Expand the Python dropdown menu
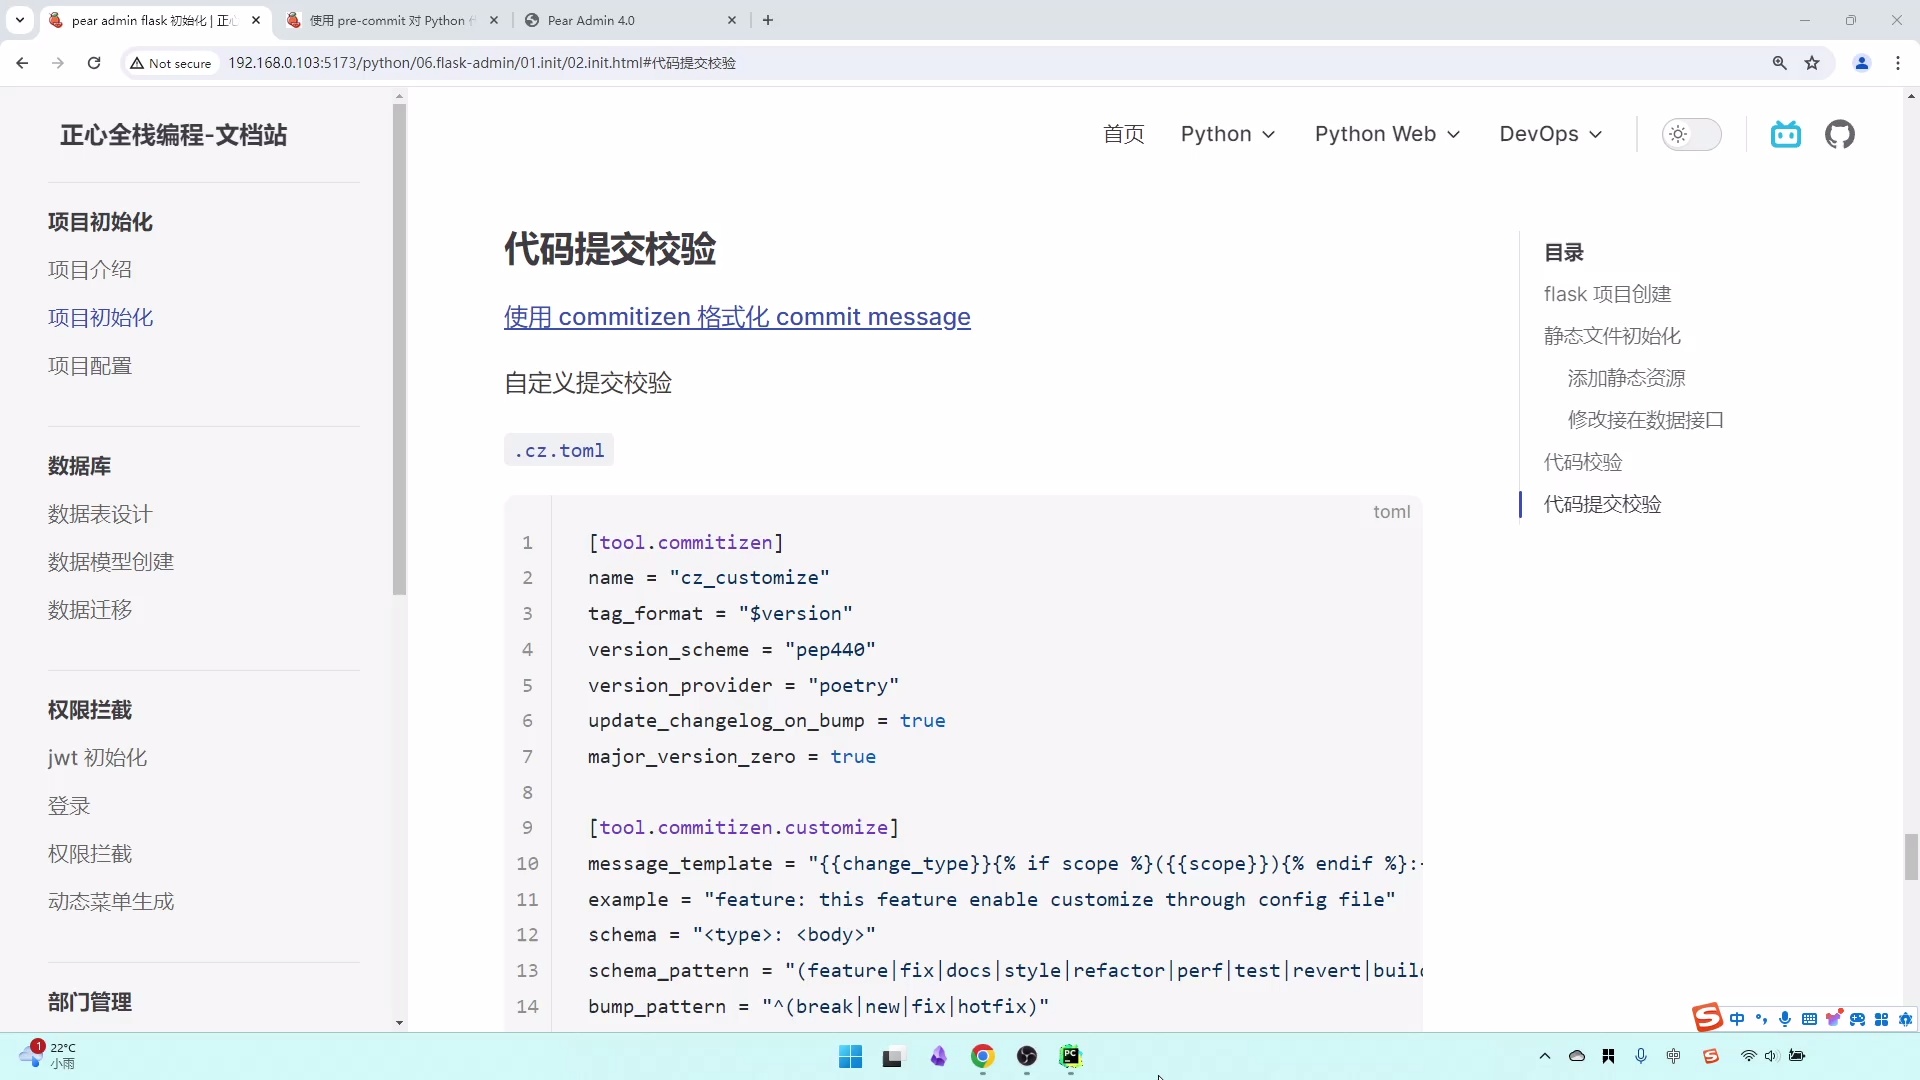This screenshot has width=1920, height=1080. point(1228,134)
